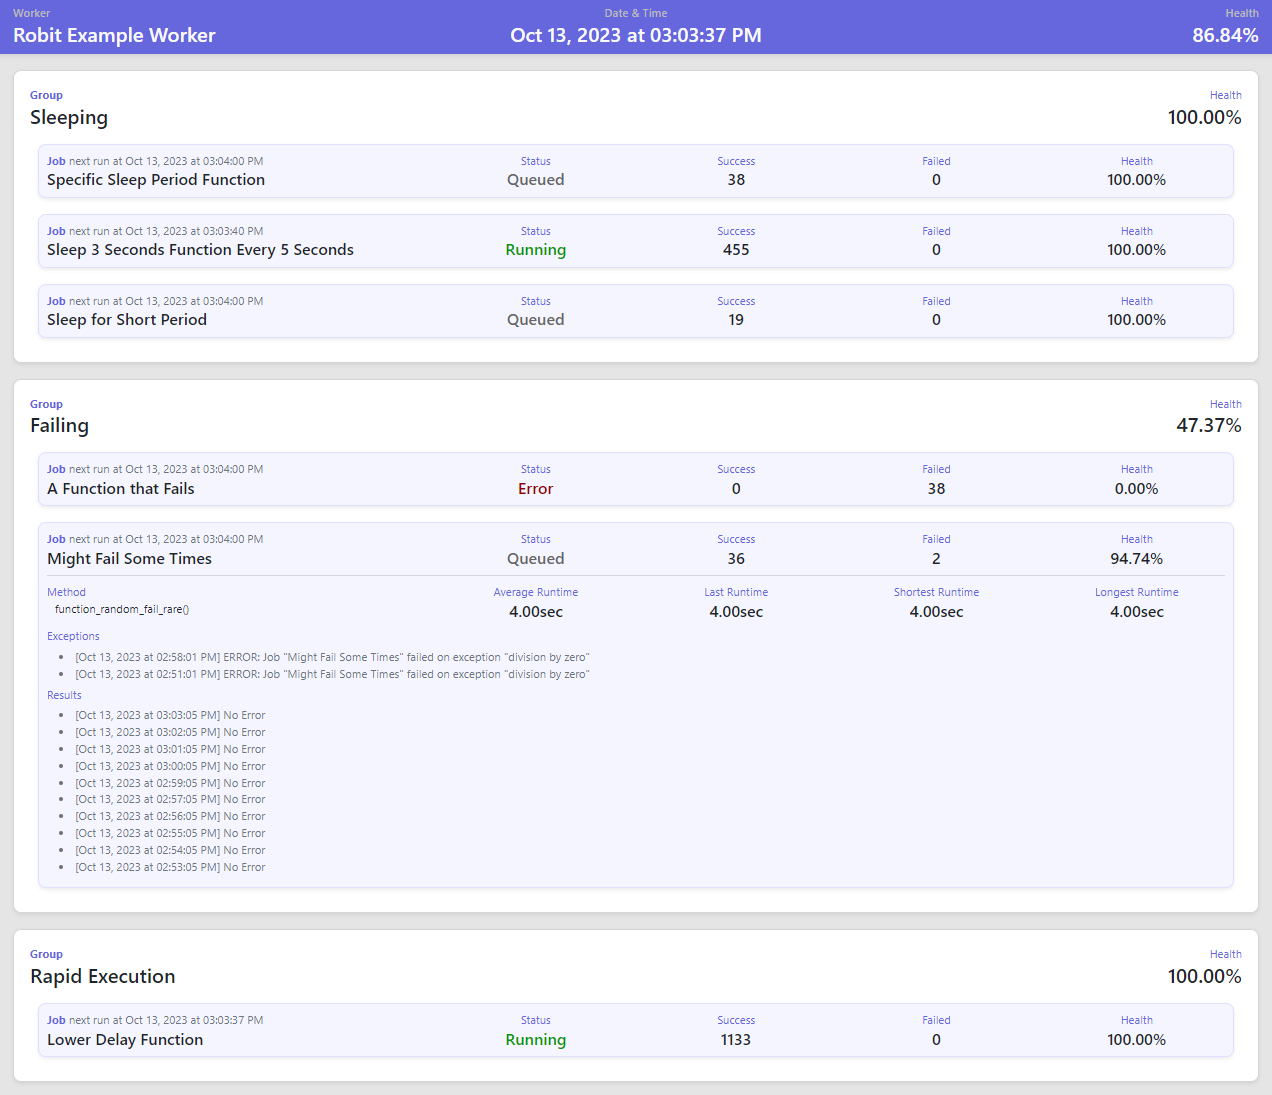
Task: Click Queued status of Might Fail Some Times
Action: coord(536,559)
